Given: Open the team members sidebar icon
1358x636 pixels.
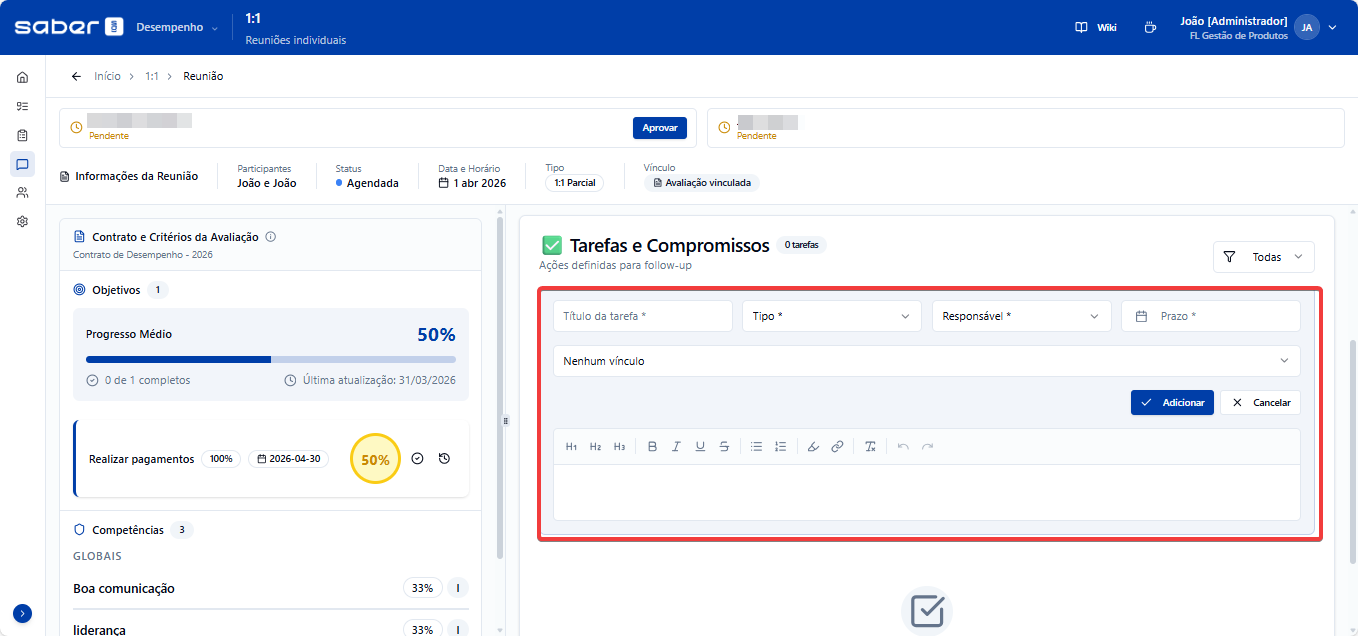Looking at the screenshot, I should pos(22,192).
